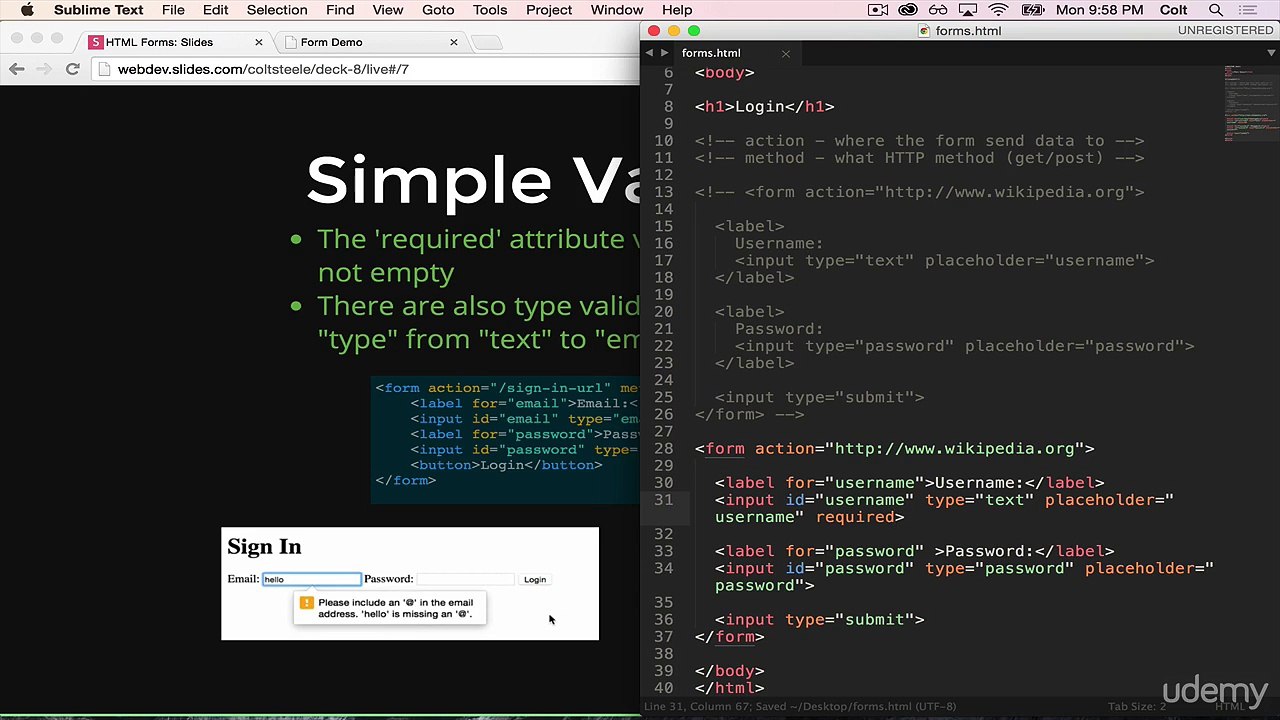This screenshot has height=720, width=1280.
Task: Open Spotlight search
Action: tap(1216, 10)
